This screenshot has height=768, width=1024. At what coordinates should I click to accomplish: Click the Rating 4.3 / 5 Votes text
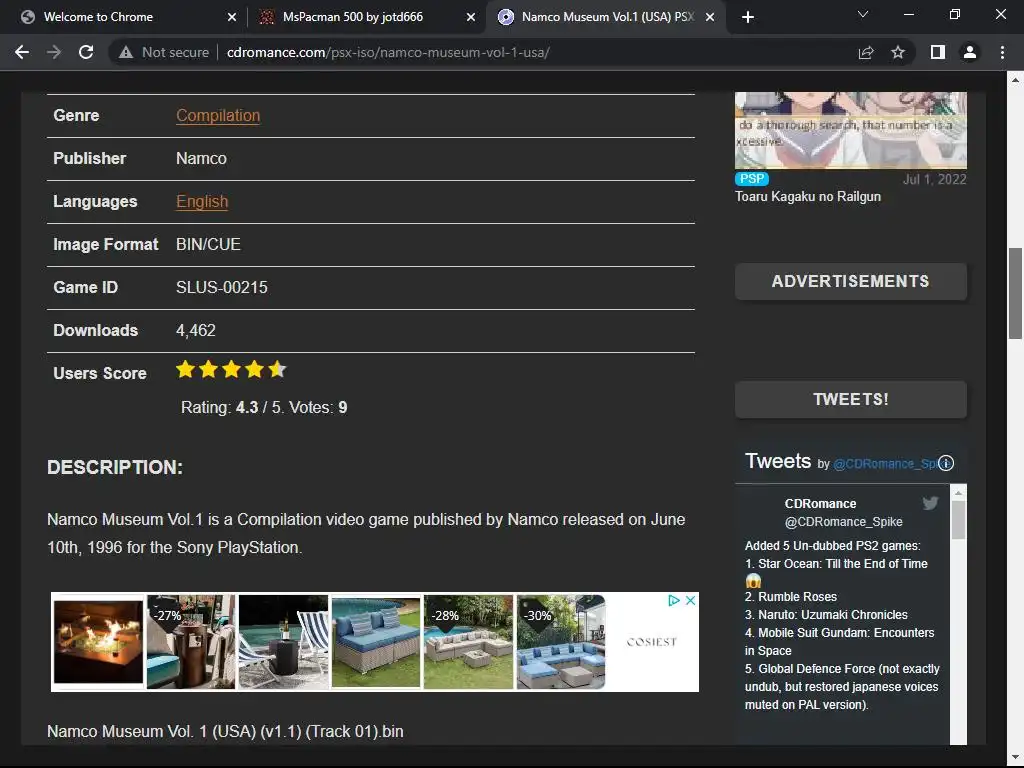click(x=264, y=408)
